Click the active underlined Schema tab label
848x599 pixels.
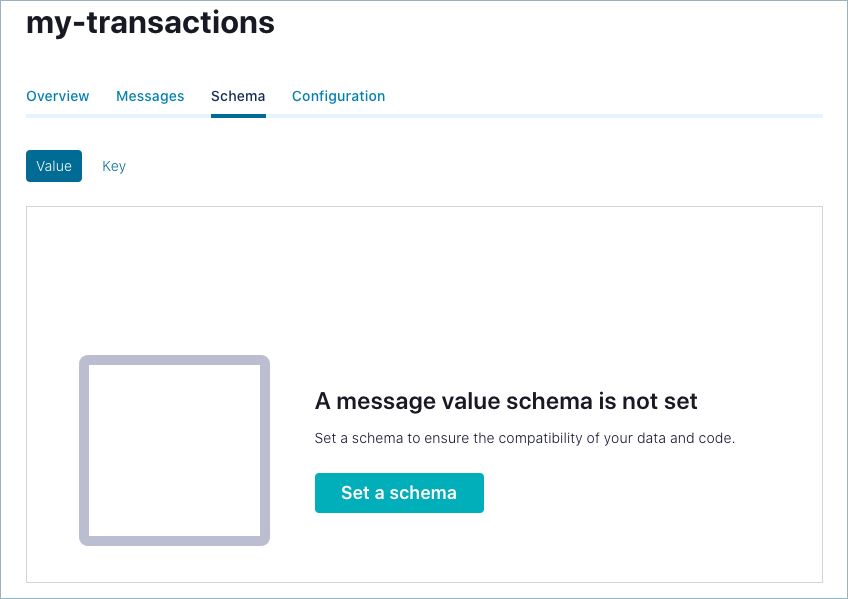[x=238, y=96]
